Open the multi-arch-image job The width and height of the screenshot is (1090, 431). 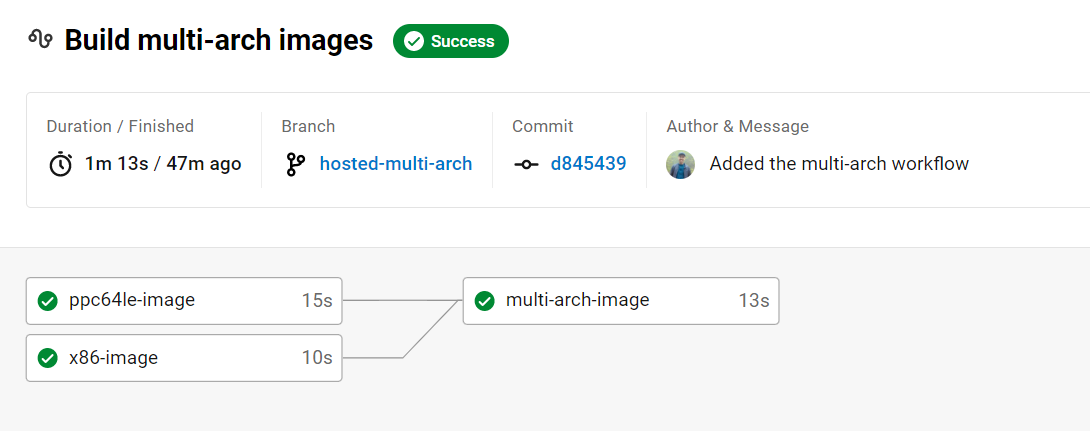pos(621,301)
